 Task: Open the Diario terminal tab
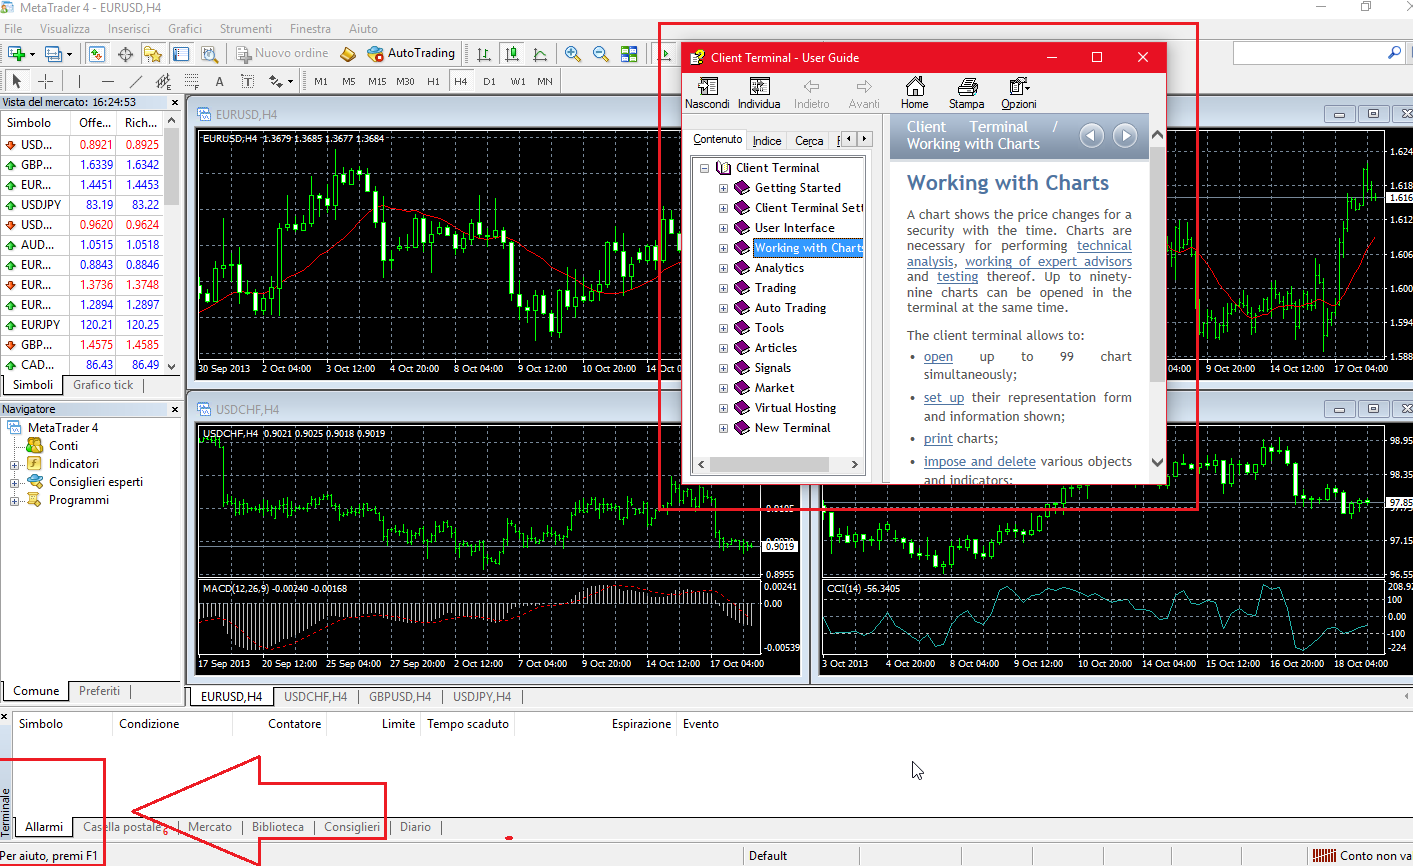coord(415,827)
